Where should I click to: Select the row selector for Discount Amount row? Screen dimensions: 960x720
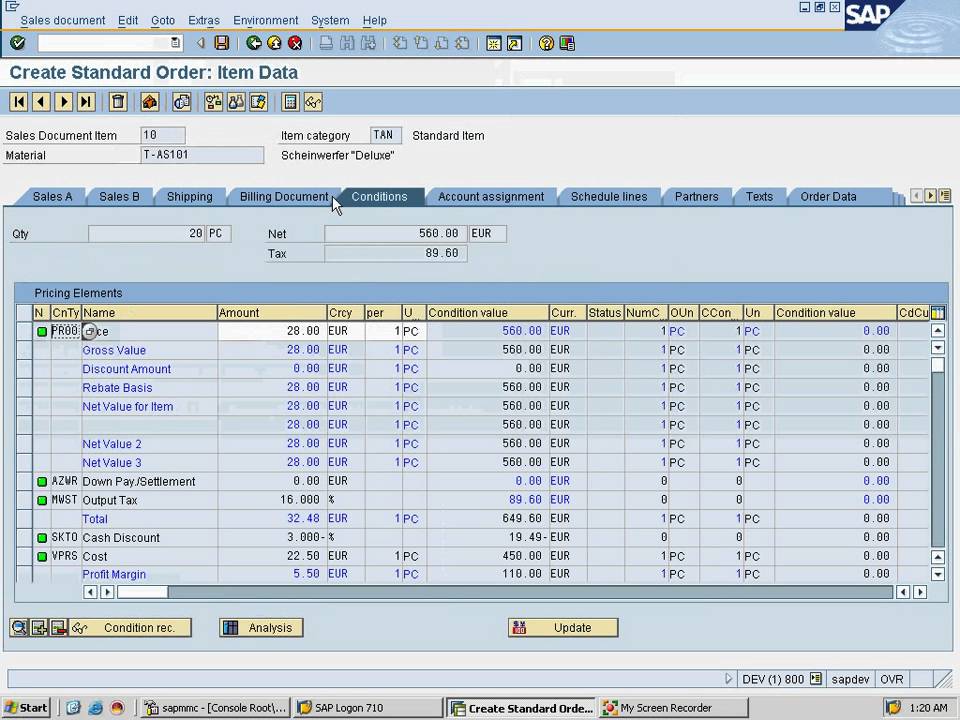(x=24, y=369)
